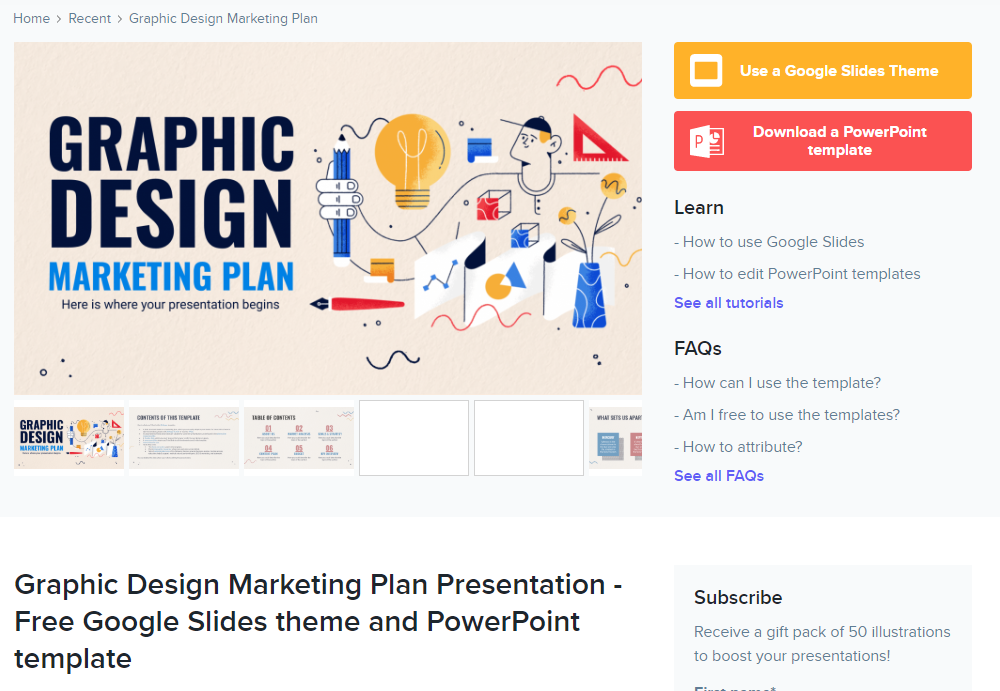Click the FAQs section heading
The height and width of the screenshot is (691, 1000).
pyautogui.click(x=698, y=349)
